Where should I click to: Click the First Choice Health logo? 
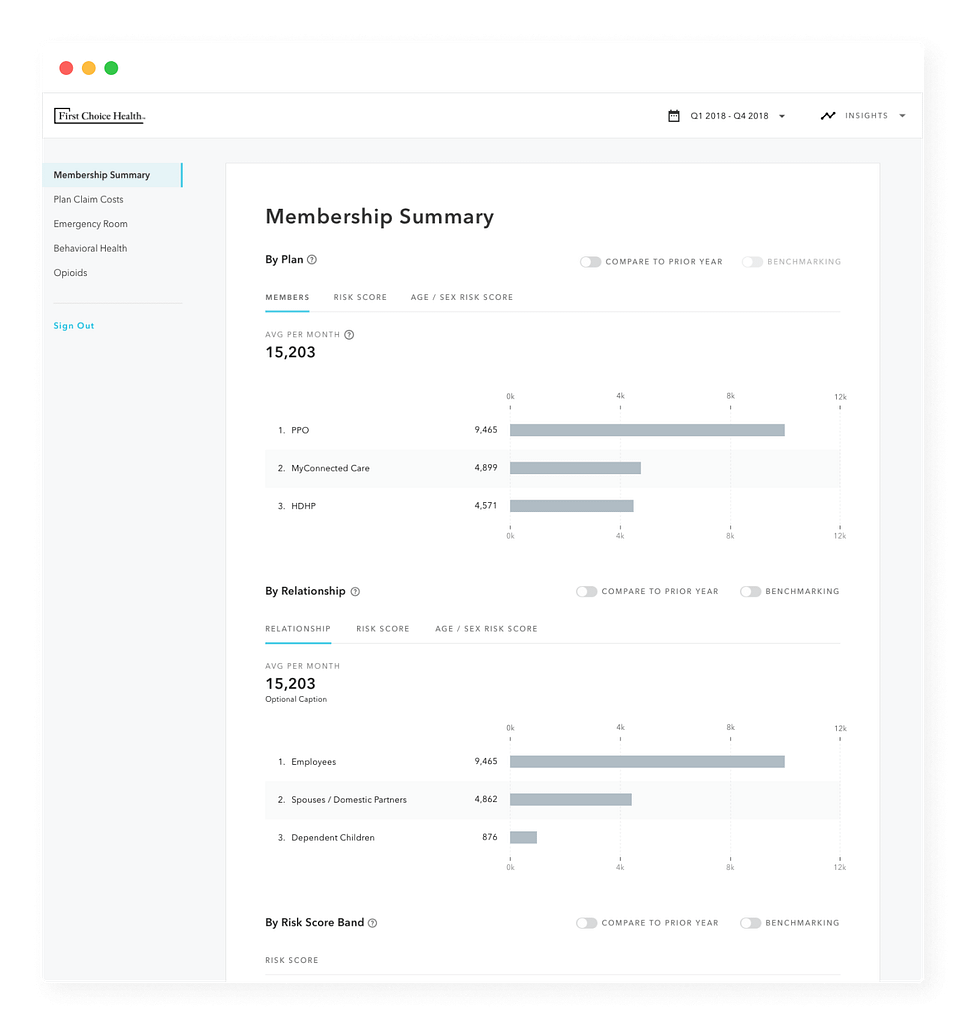[x=99, y=116]
